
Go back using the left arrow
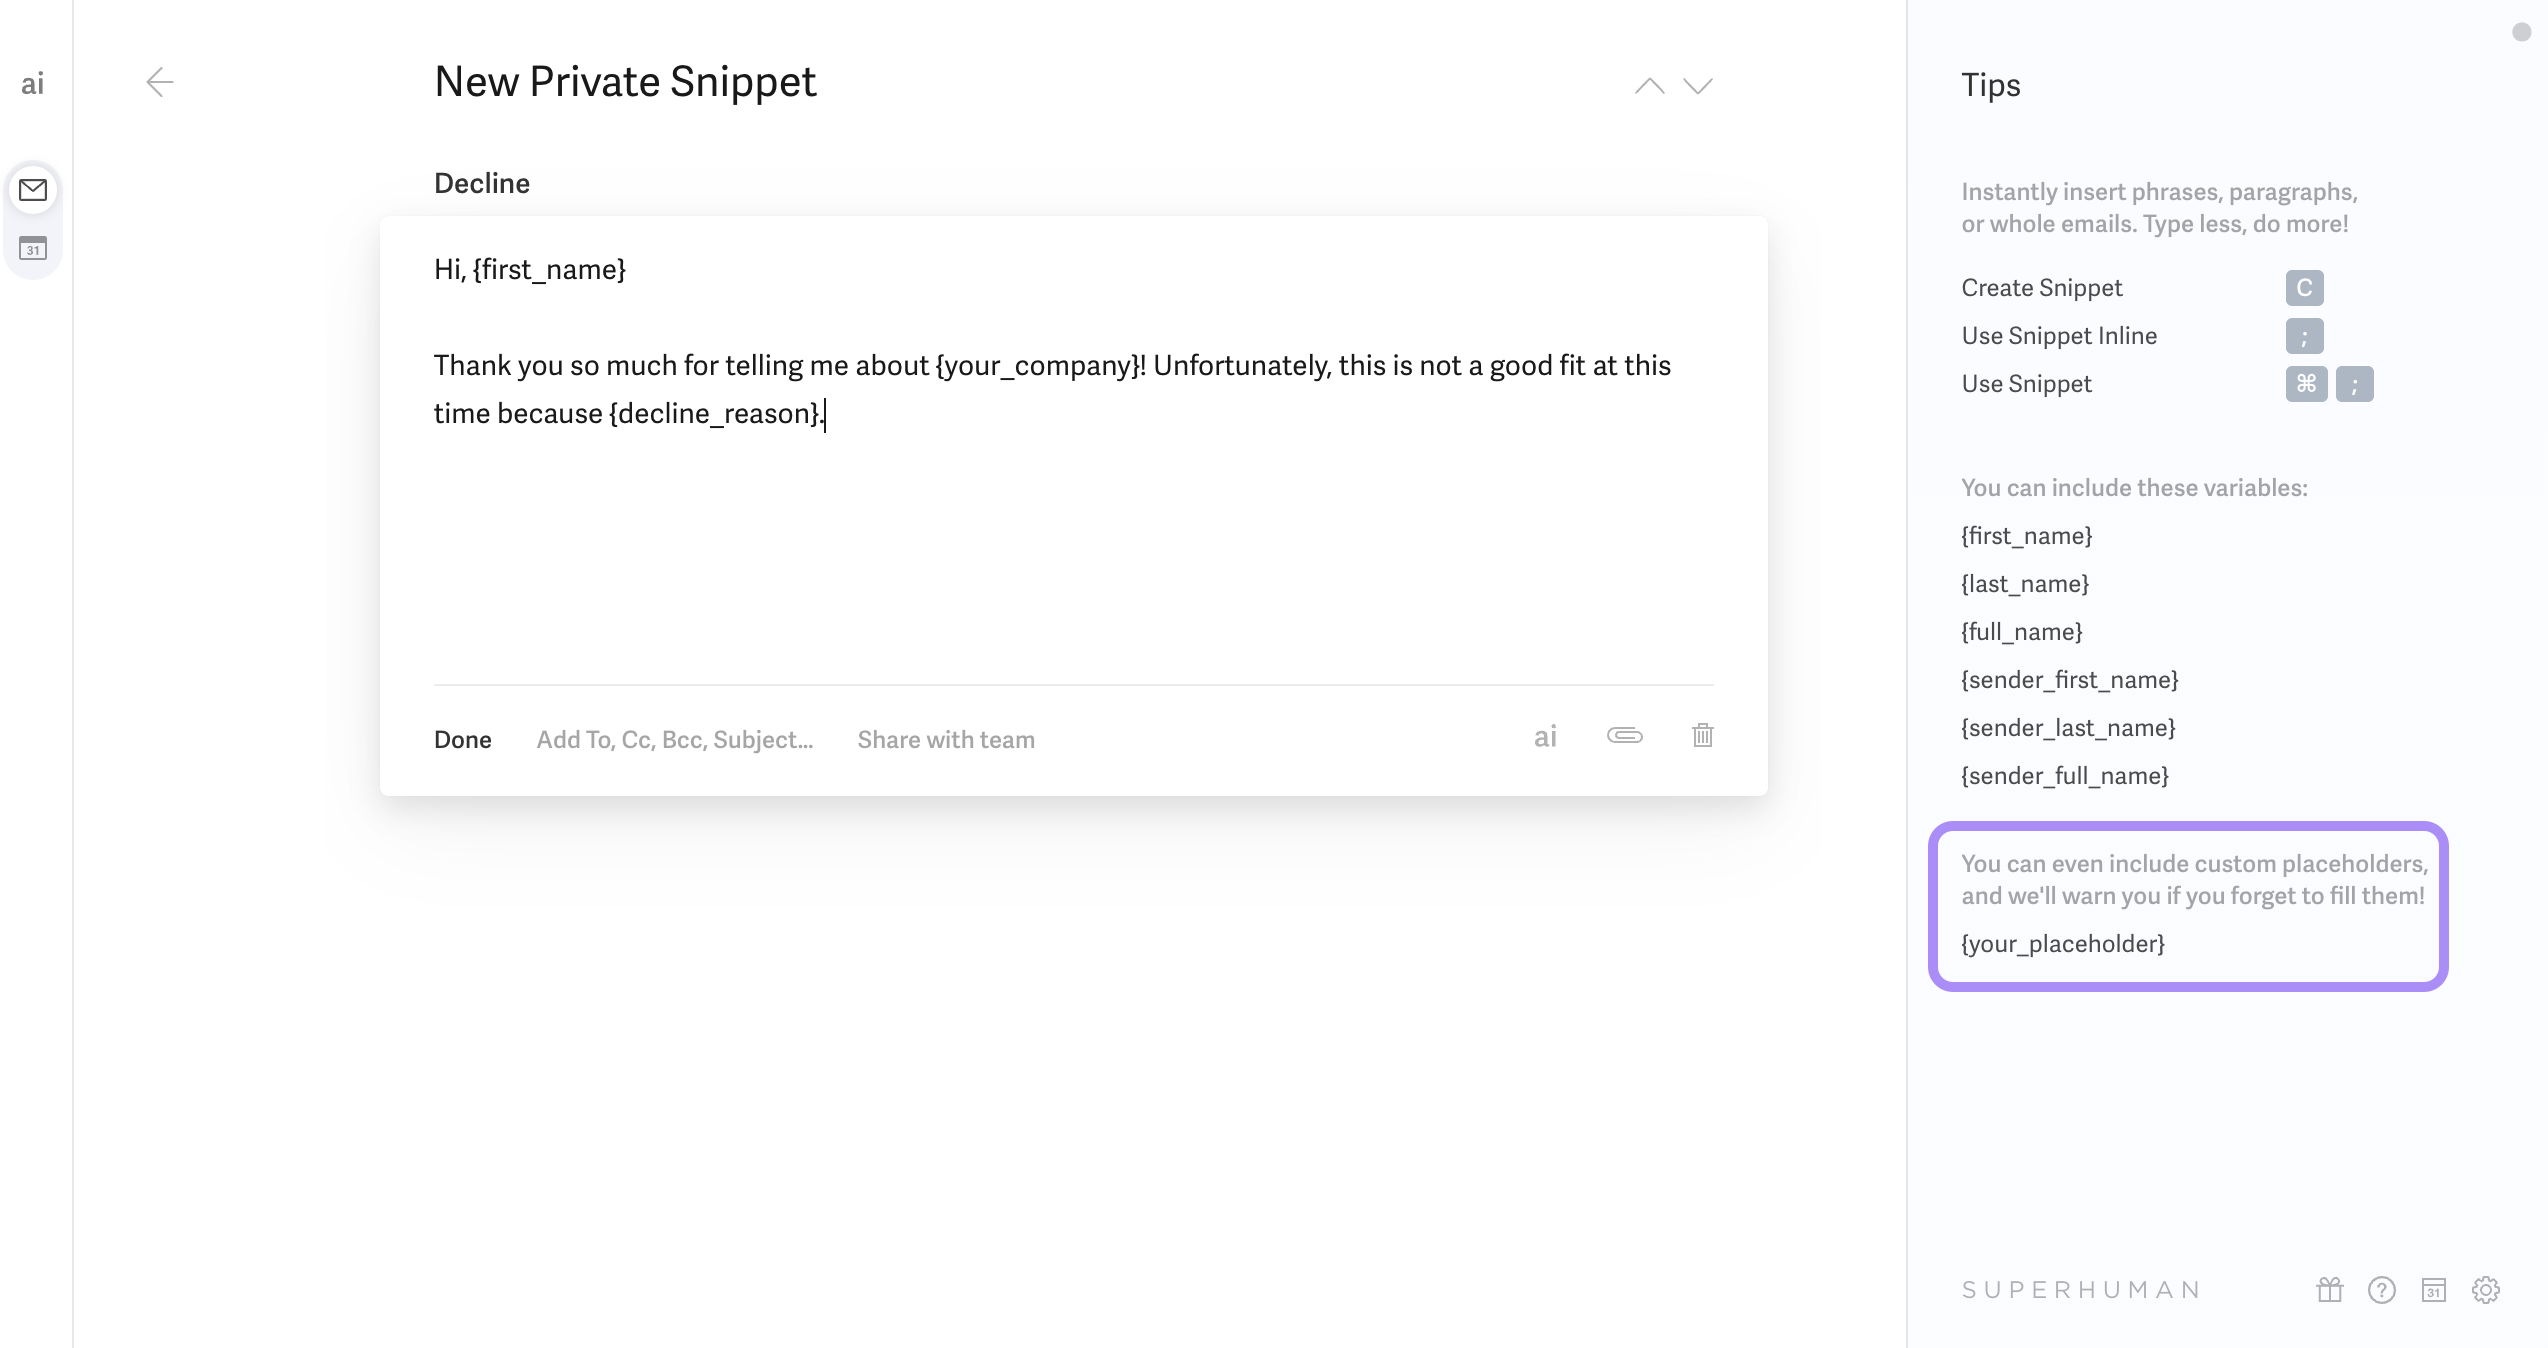pyautogui.click(x=159, y=83)
